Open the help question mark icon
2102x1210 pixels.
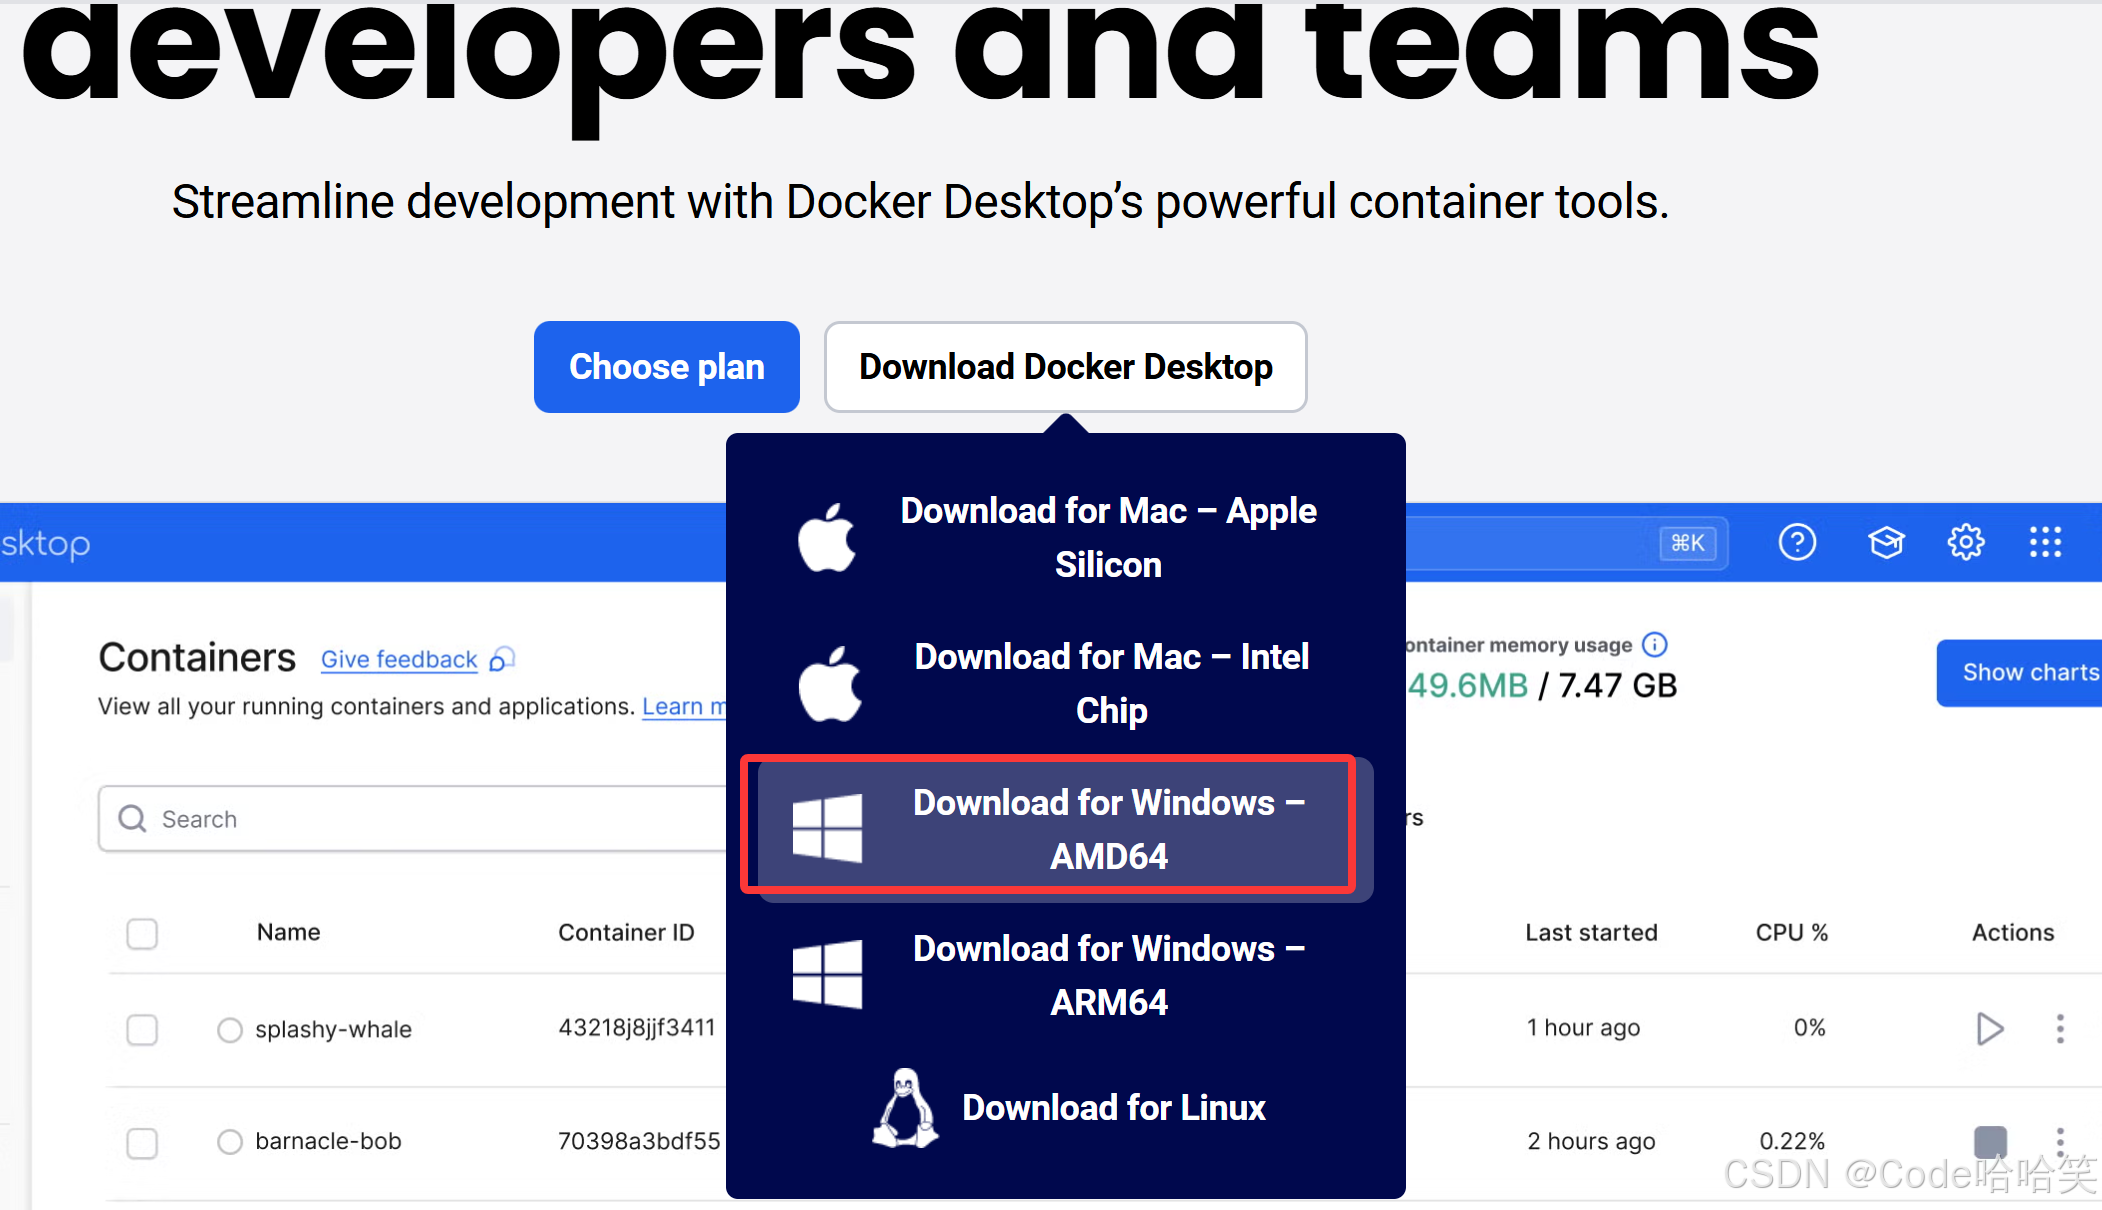[x=1797, y=543]
